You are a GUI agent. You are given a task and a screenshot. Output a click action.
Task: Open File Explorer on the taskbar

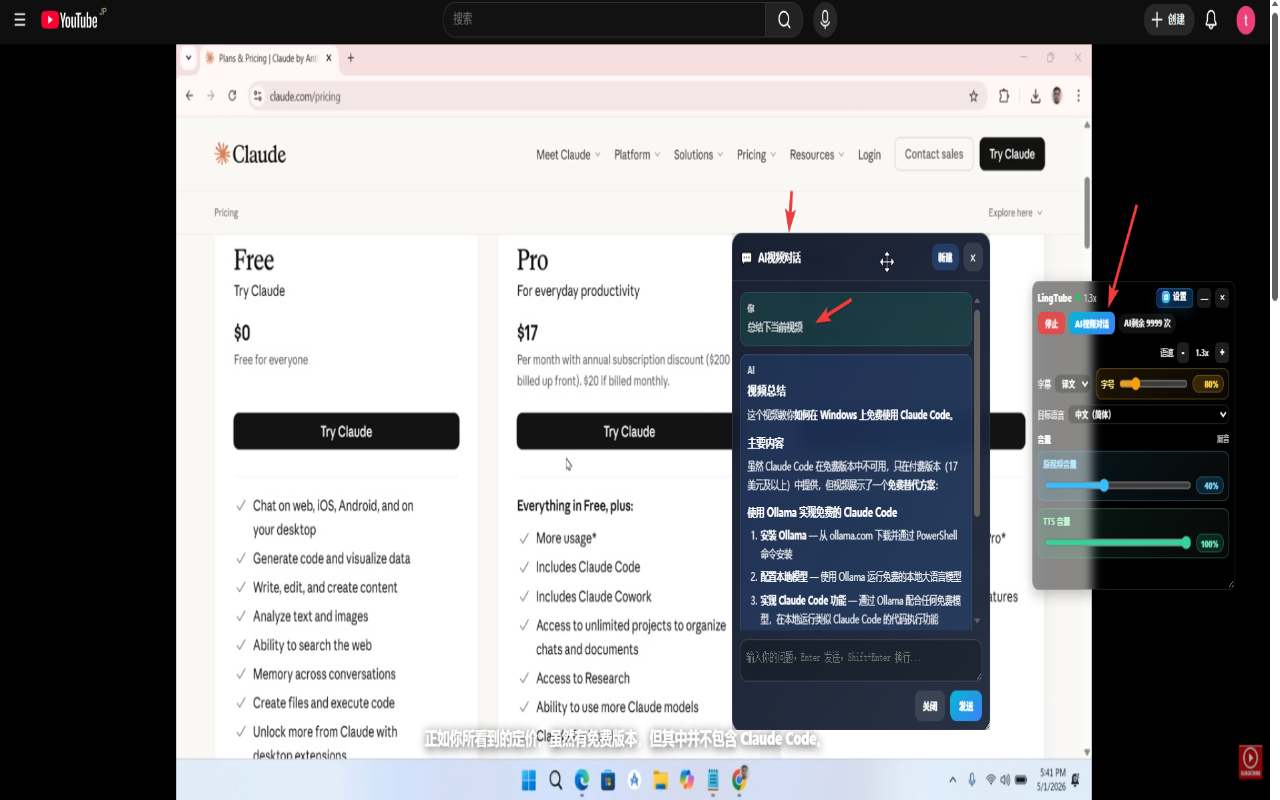click(x=660, y=780)
